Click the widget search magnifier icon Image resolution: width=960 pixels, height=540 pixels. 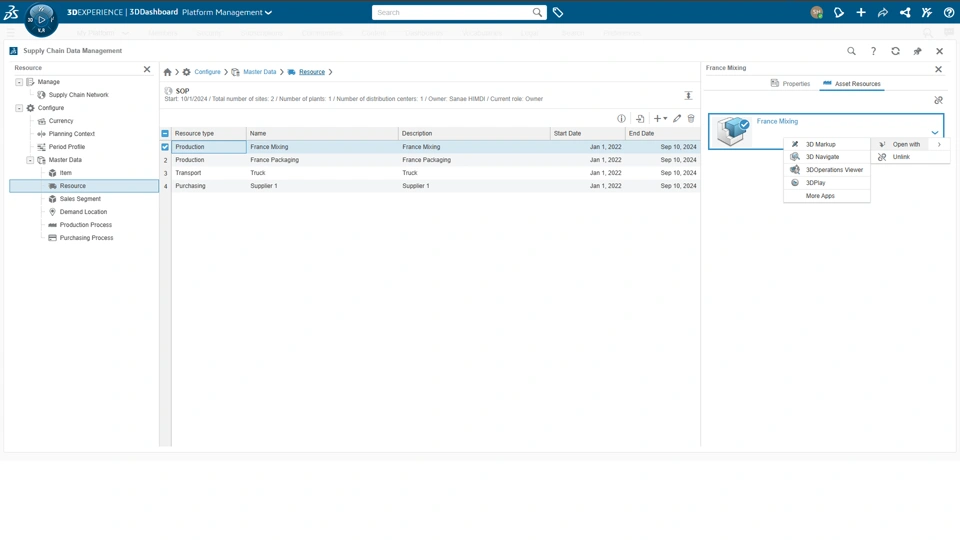coord(851,51)
